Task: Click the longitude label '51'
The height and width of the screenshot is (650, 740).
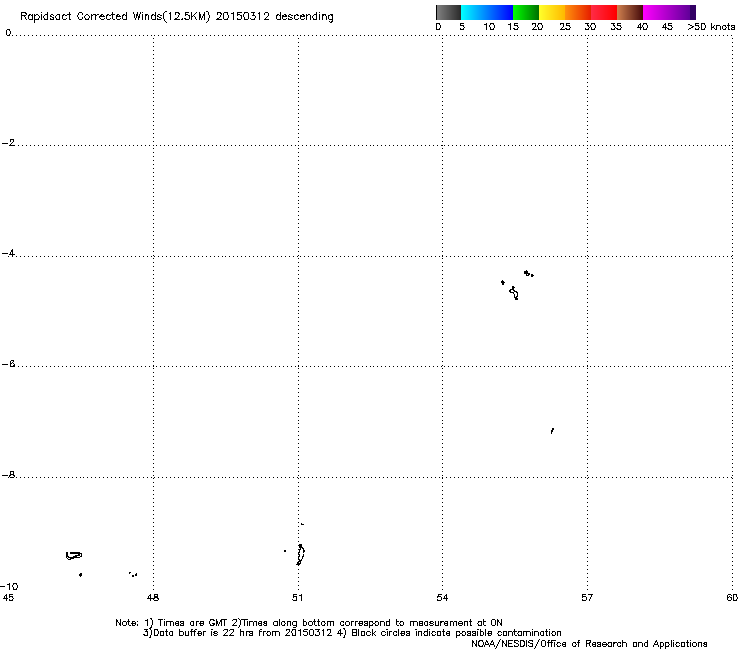Action: (x=297, y=598)
